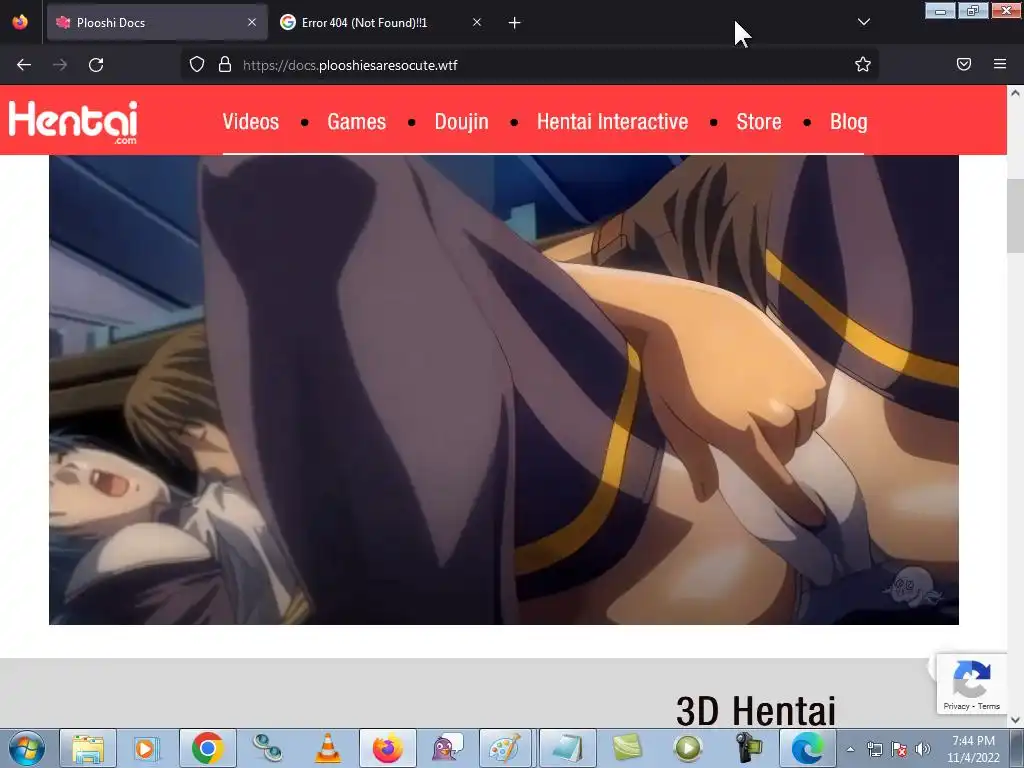Open the video camera app in the taskbar
Image resolution: width=1024 pixels, height=768 pixels.
point(748,748)
